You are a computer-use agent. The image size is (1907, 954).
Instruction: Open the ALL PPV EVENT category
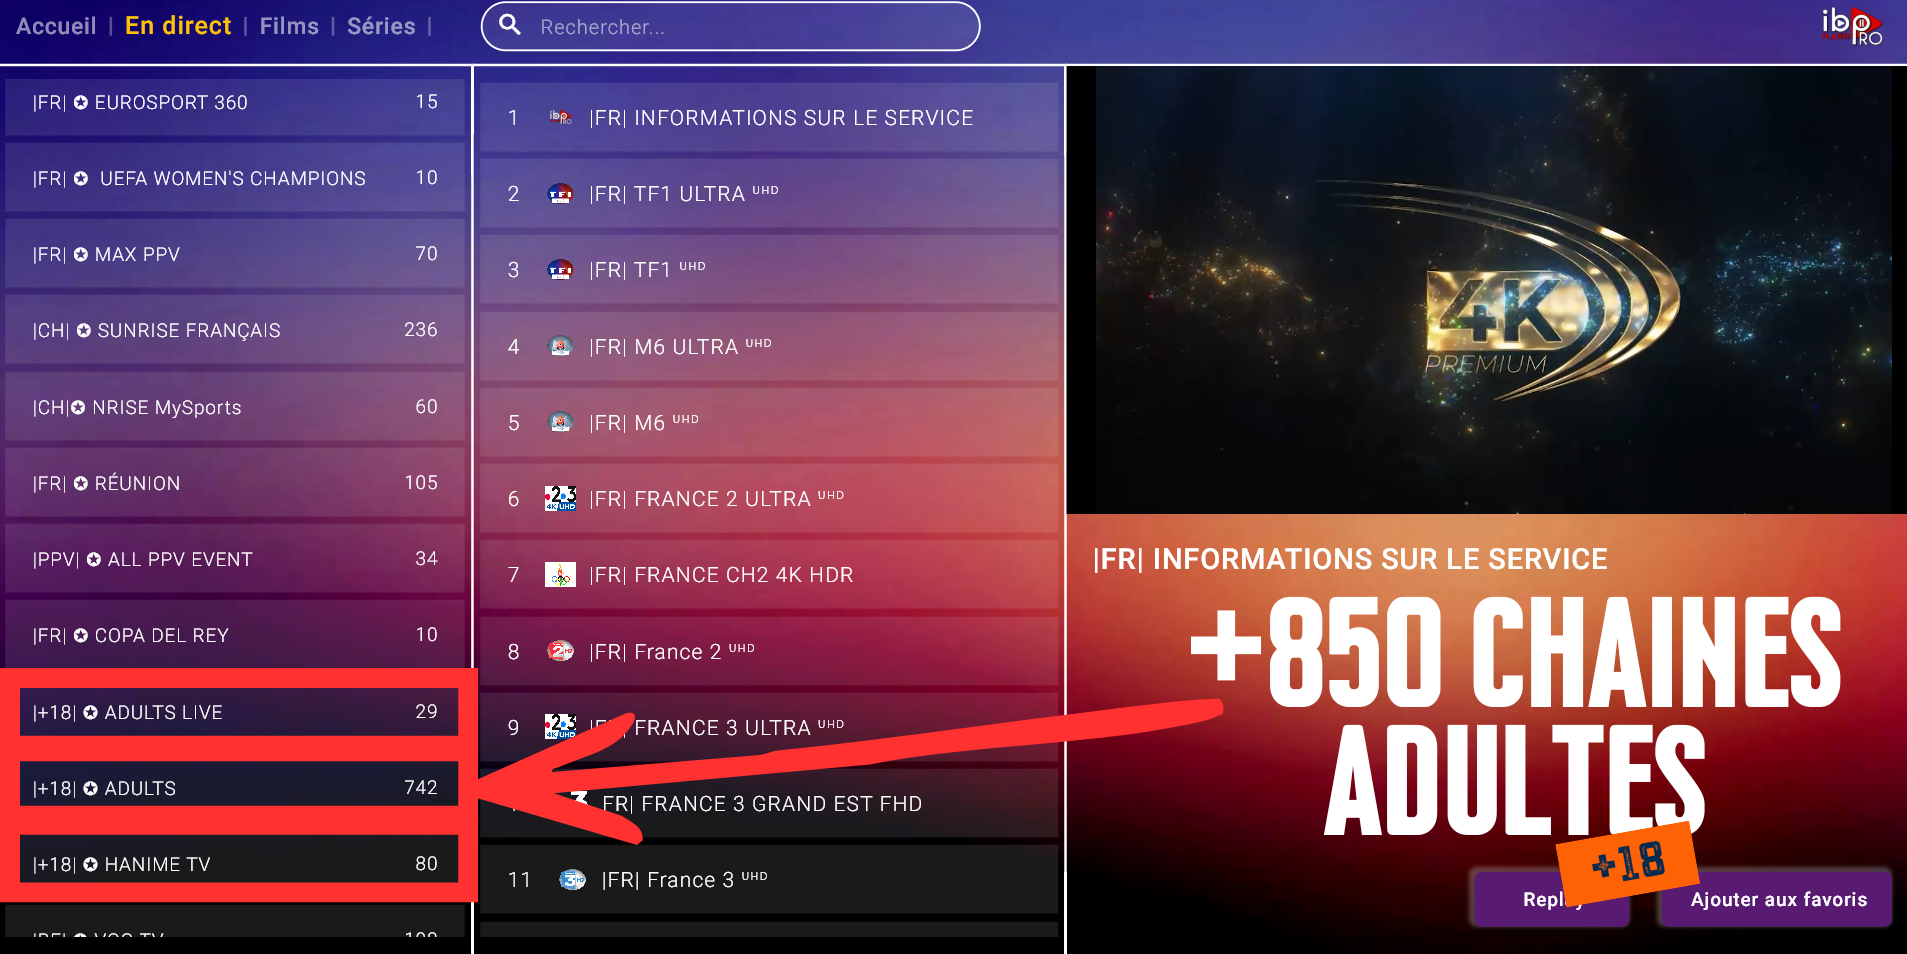235,559
